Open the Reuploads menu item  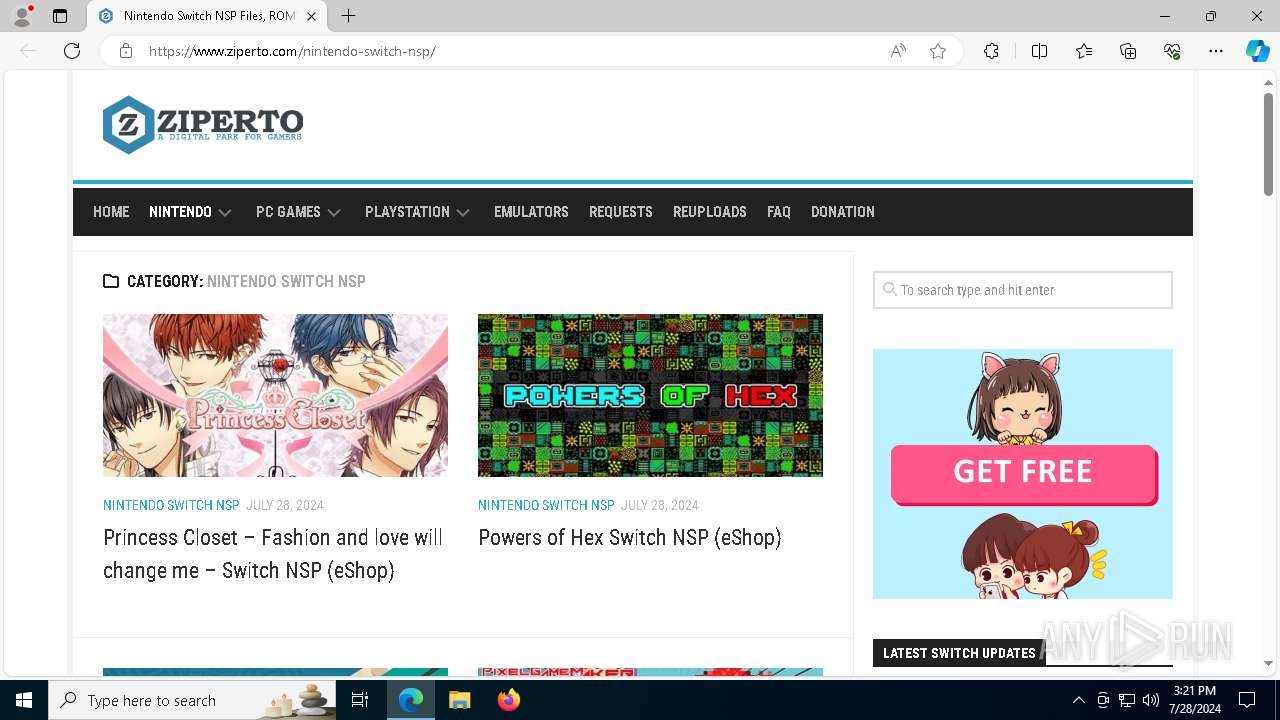710,212
